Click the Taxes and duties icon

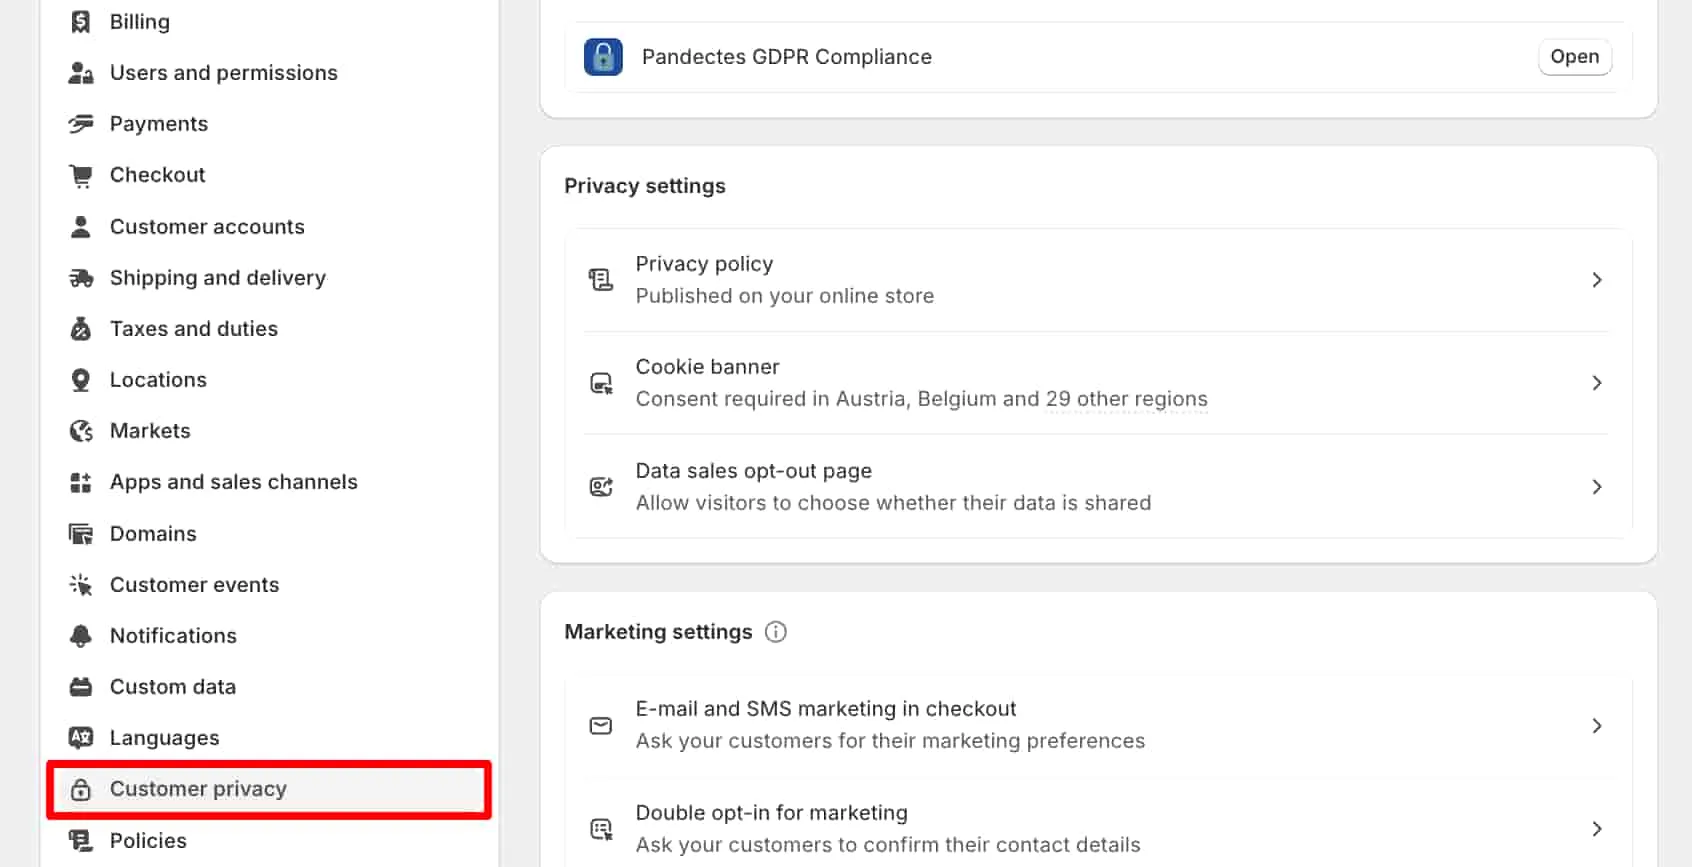point(81,329)
